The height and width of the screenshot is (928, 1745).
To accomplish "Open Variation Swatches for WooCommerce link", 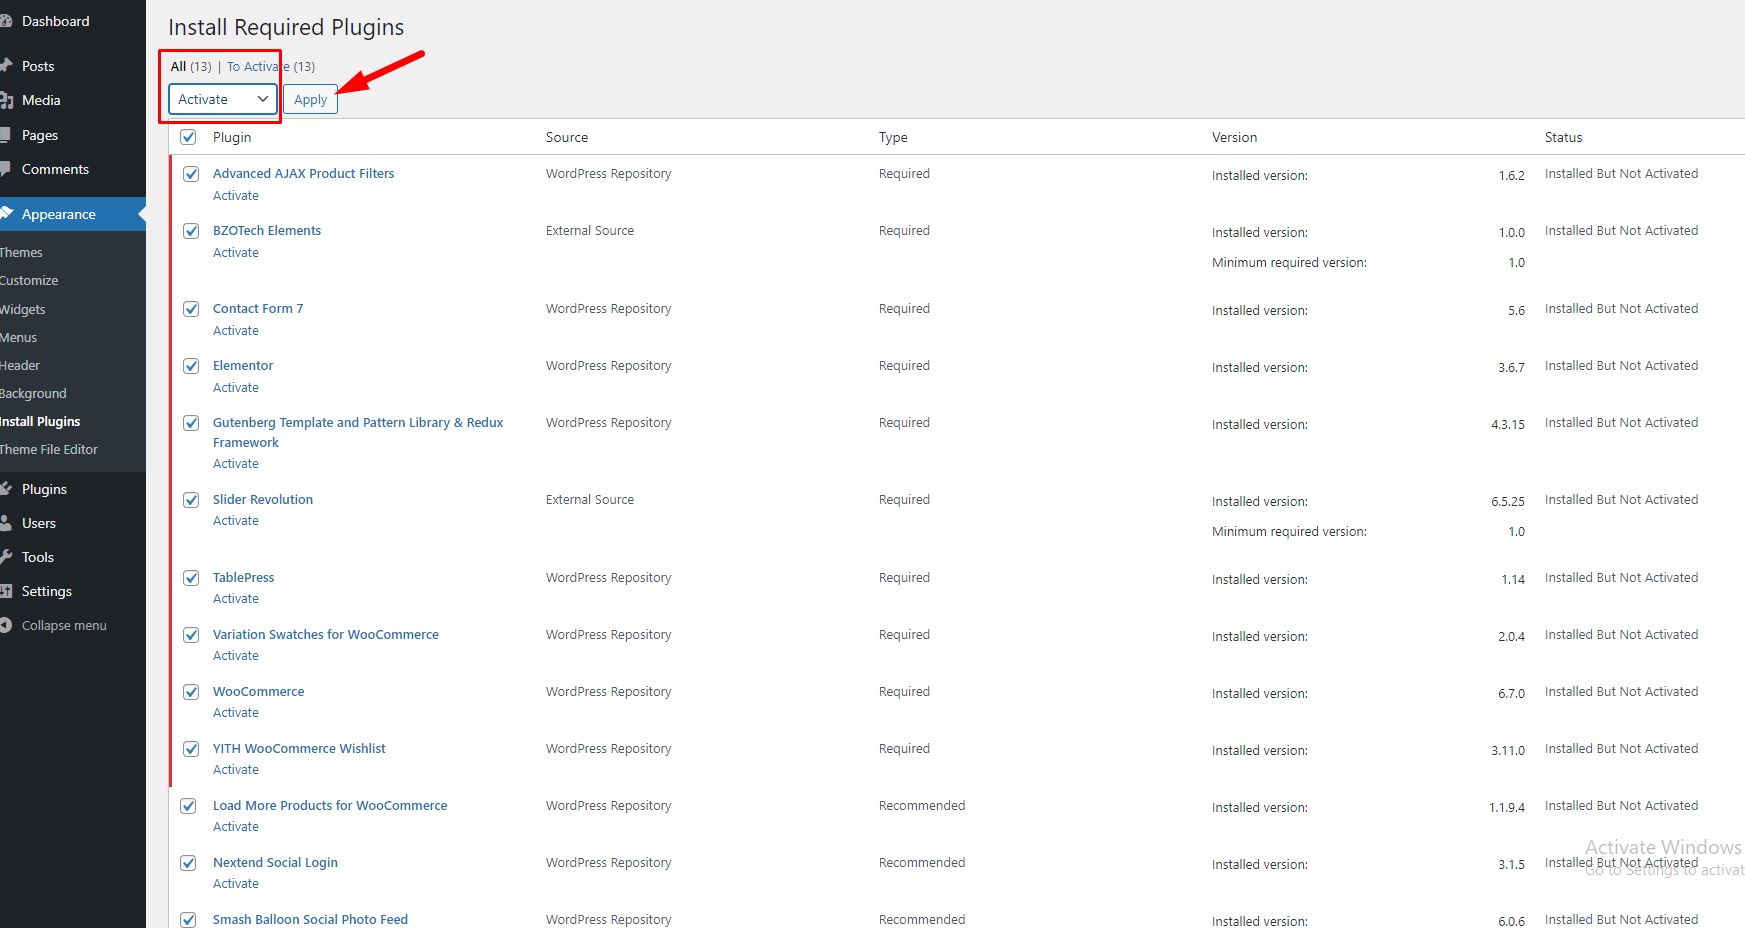I will pos(326,635).
